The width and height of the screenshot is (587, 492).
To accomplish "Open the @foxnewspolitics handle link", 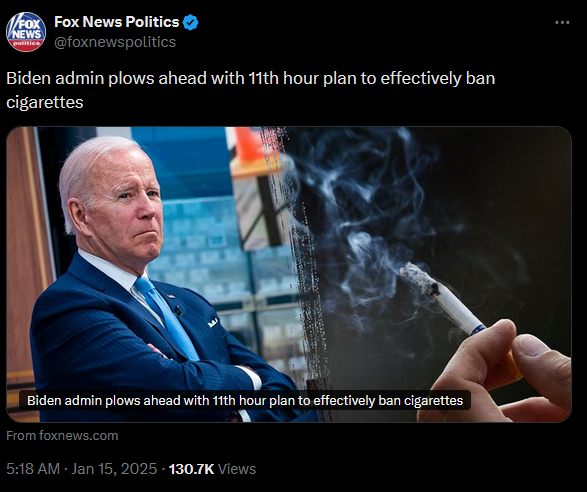I will pyautogui.click(x=115, y=42).
